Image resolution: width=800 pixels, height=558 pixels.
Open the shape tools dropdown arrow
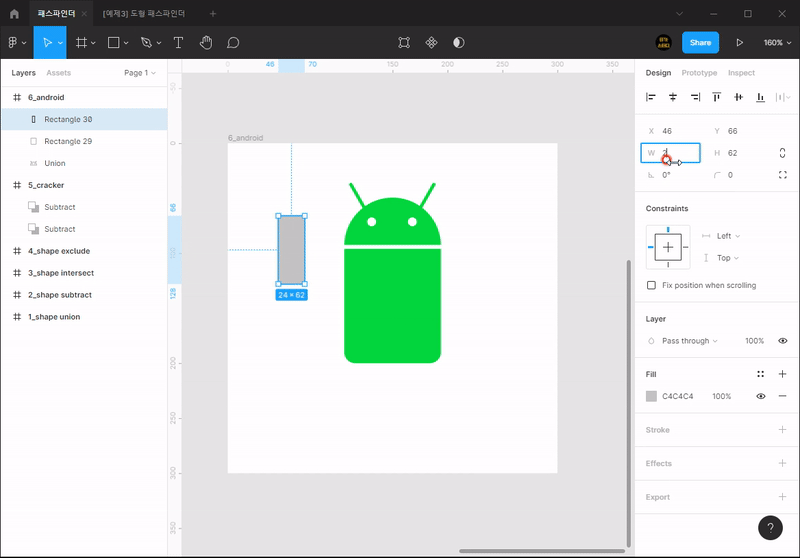126,43
